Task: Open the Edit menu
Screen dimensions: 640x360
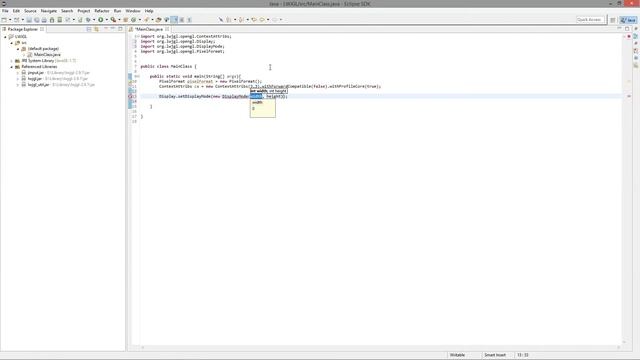Action: coord(16,11)
